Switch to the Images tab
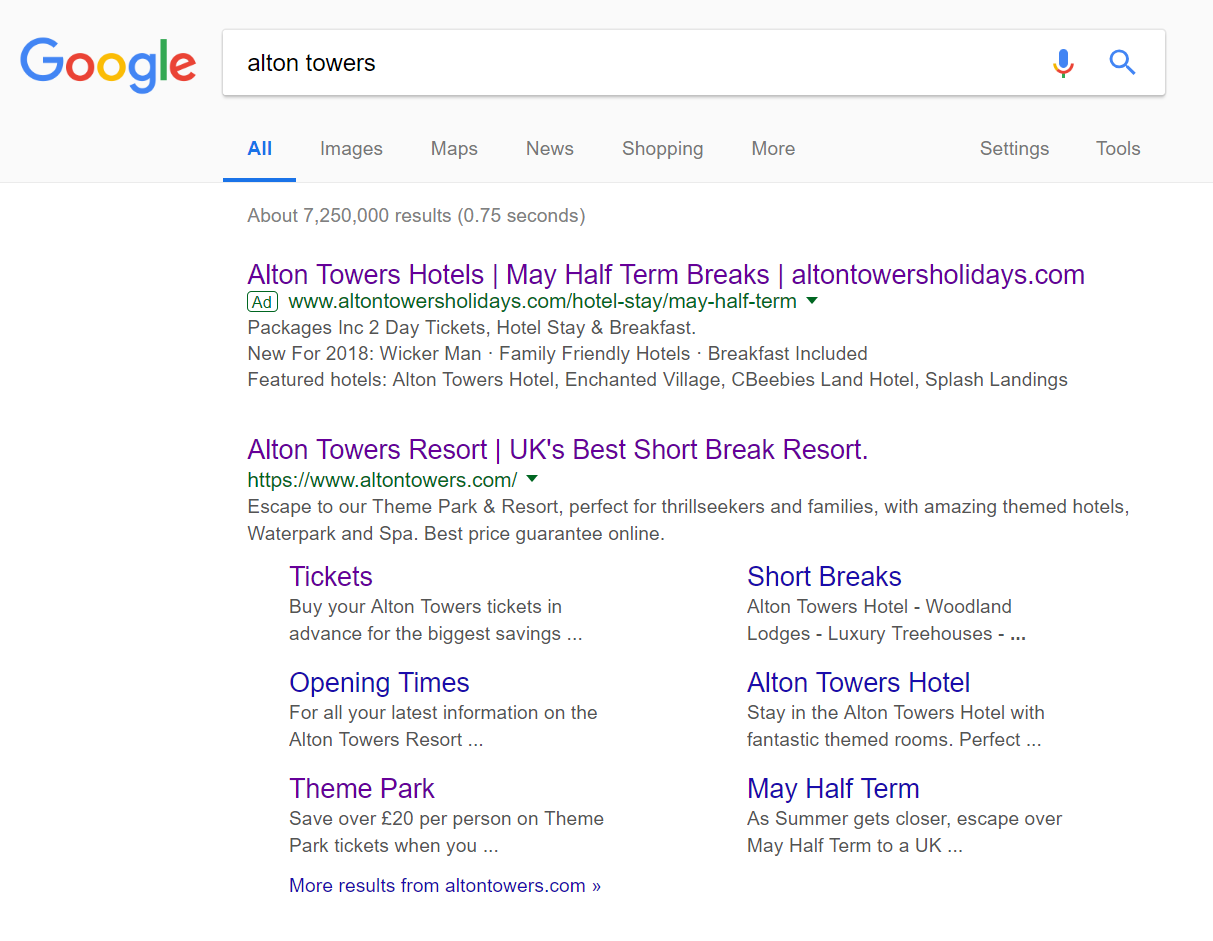The image size is (1213, 941). (x=351, y=149)
